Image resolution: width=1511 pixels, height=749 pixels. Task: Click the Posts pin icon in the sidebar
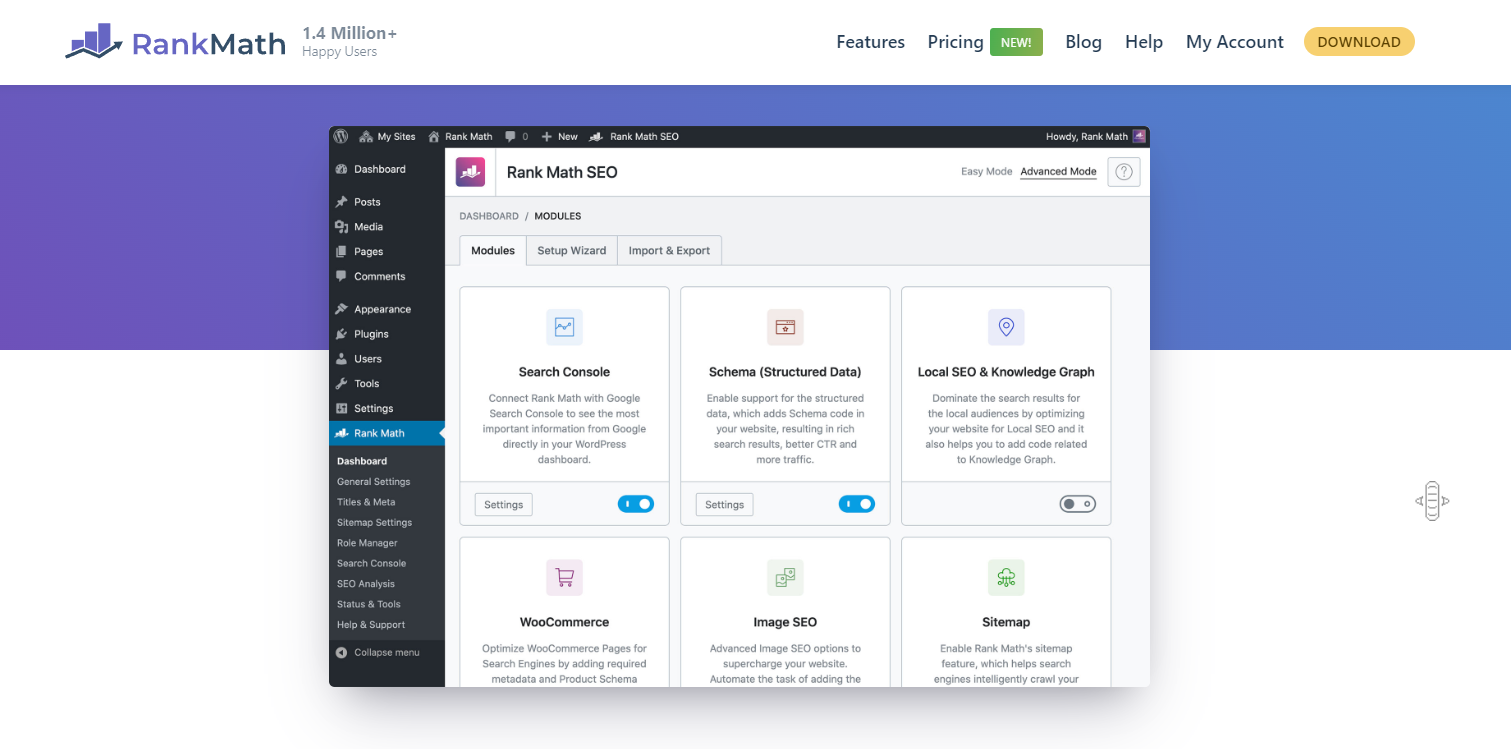[x=342, y=202]
